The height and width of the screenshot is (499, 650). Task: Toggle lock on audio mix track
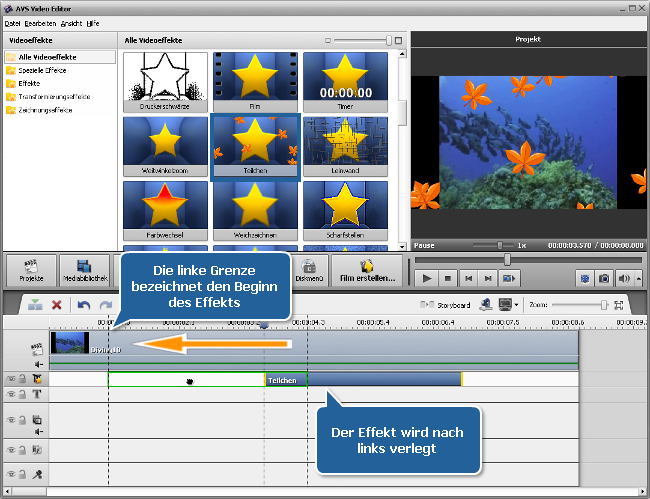(x=23, y=450)
